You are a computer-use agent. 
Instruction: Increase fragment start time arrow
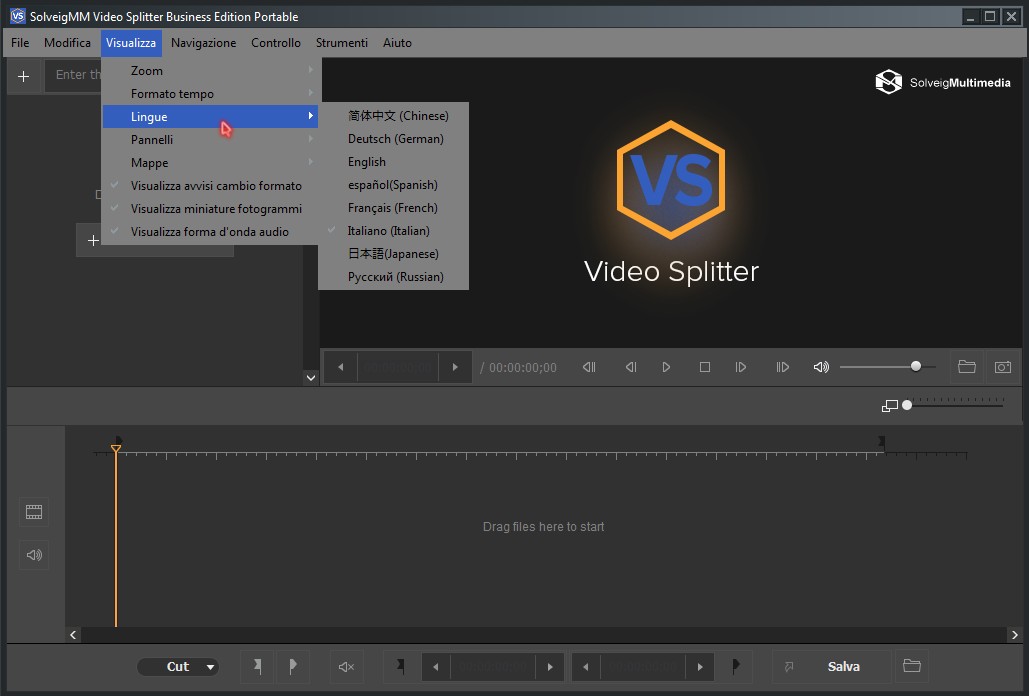click(550, 666)
